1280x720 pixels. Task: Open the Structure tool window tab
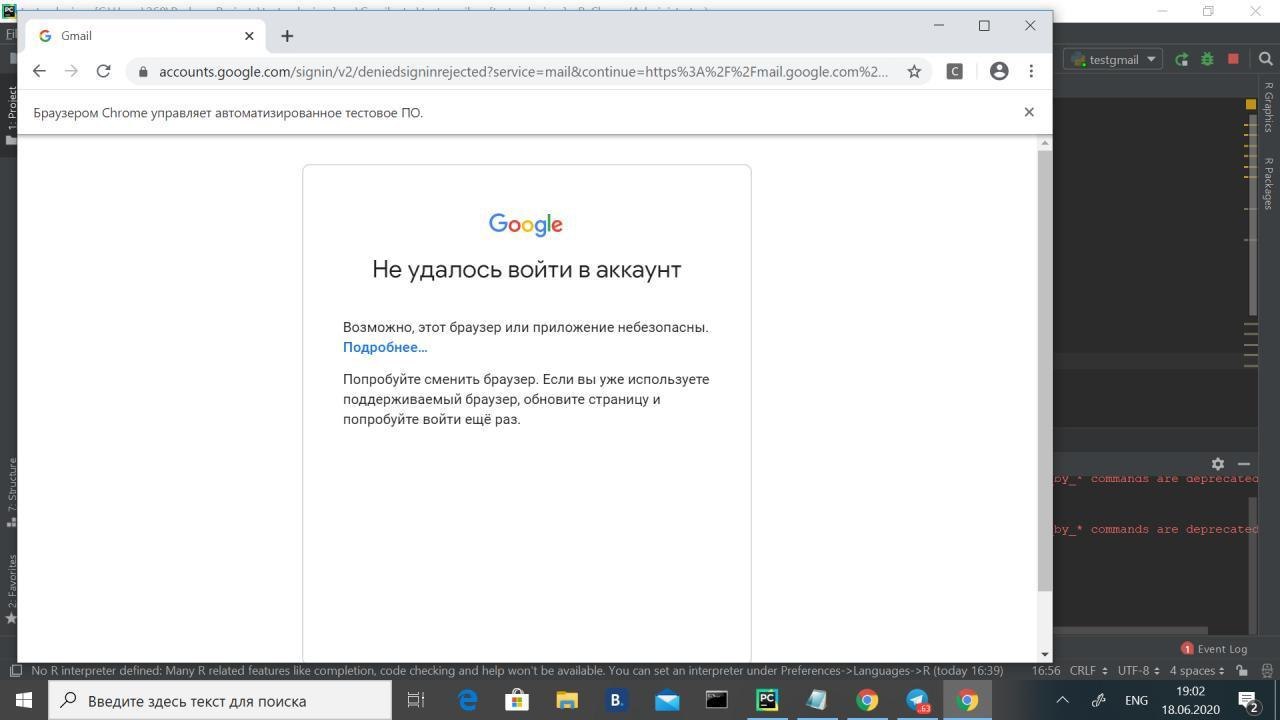coord(11,492)
